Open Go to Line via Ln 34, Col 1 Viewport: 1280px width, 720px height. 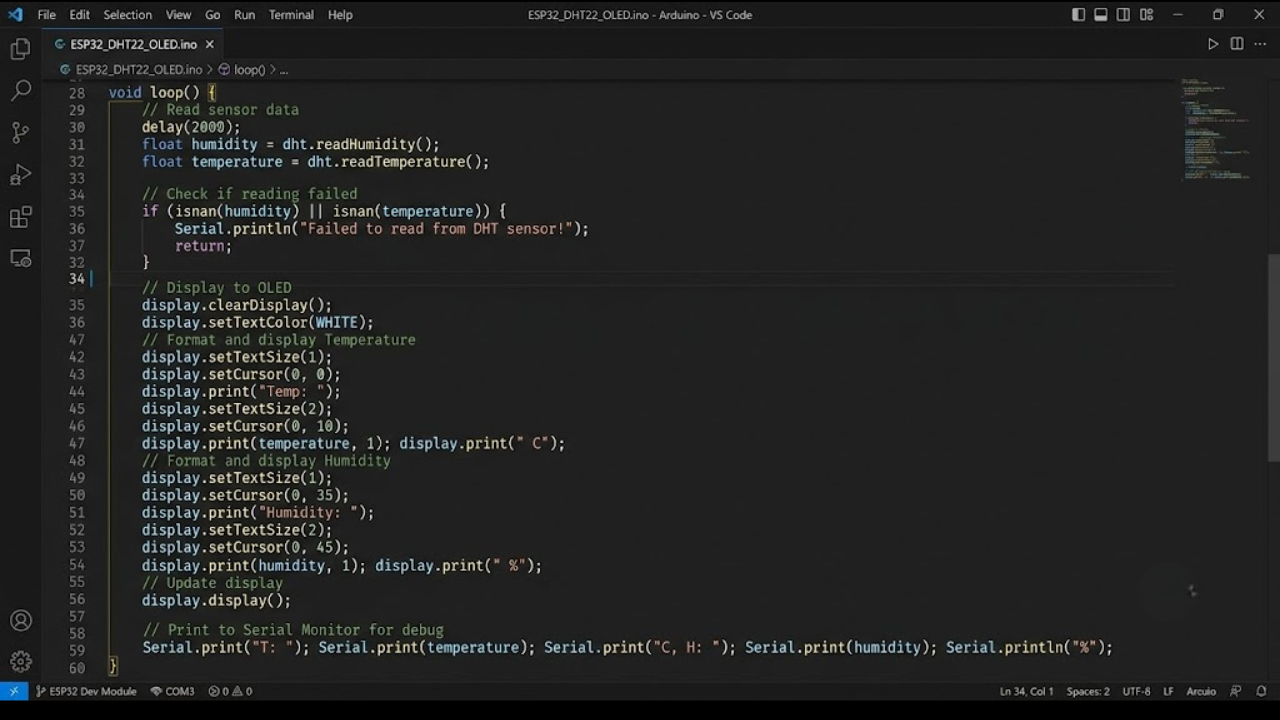(1026, 691)
